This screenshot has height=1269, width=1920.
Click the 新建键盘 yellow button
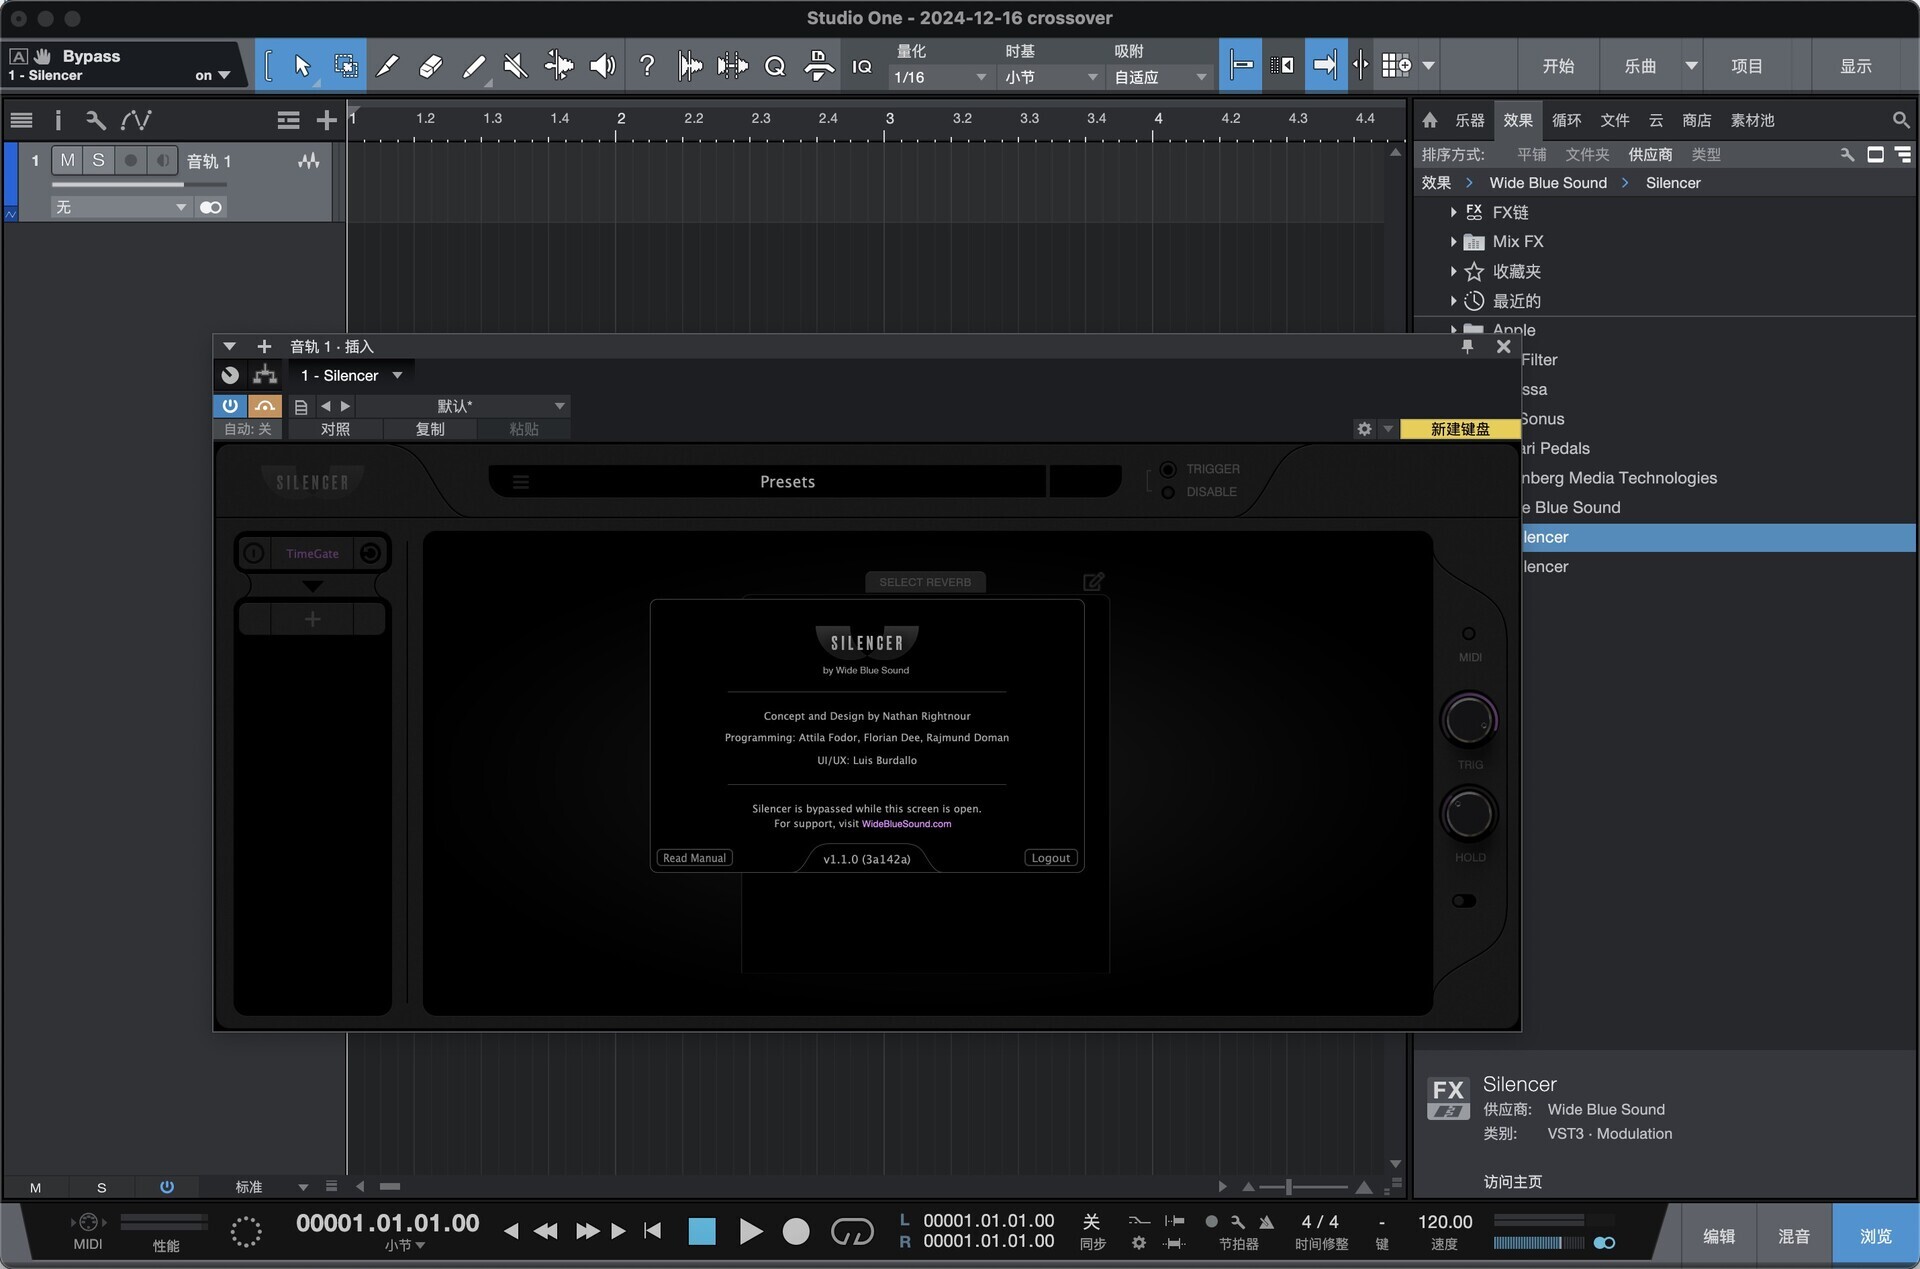(x=1460, y=429)
